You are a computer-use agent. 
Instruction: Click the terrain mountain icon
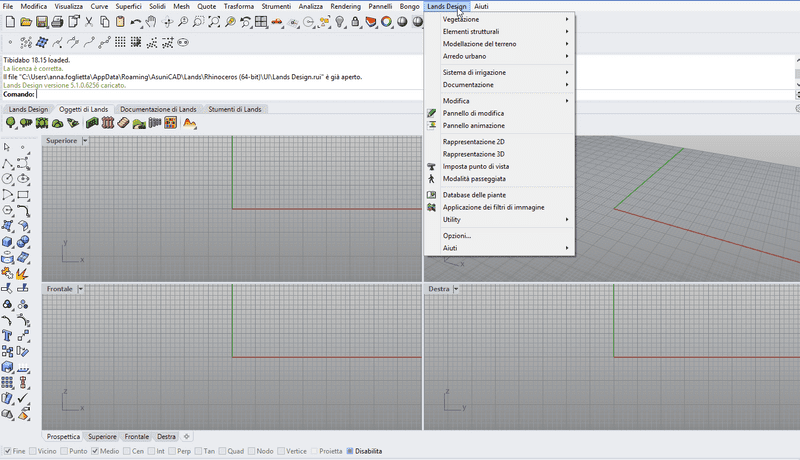tap(189, 122)
